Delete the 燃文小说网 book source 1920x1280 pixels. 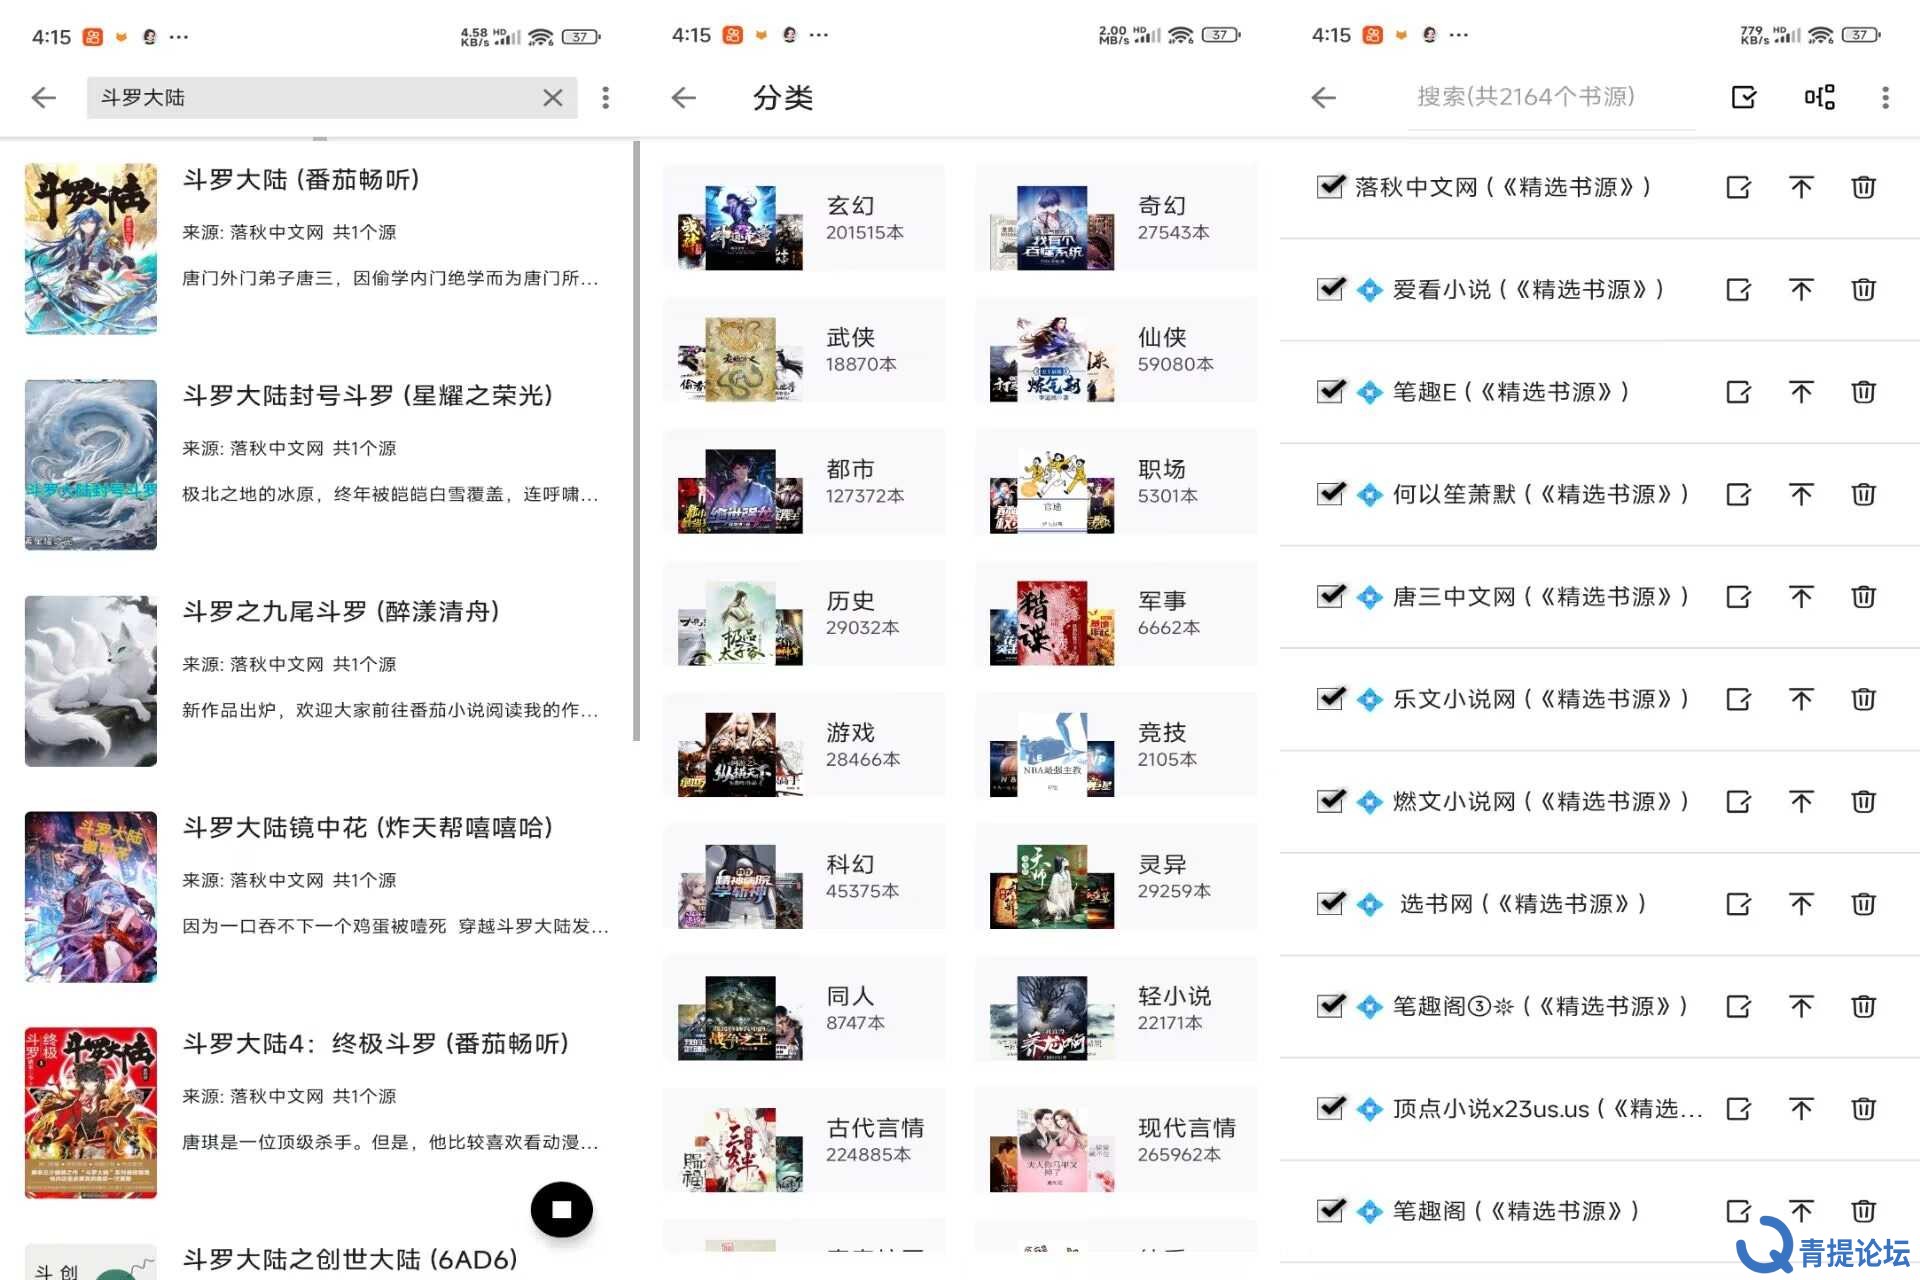(1863, 801)
